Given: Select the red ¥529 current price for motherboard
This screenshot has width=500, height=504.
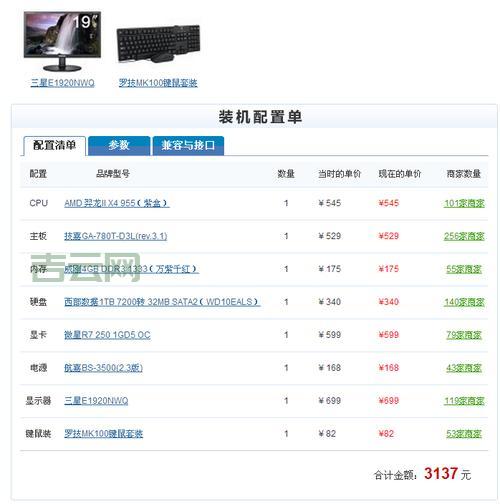Looking at the screenshot, I should click(x=389, y=236).
